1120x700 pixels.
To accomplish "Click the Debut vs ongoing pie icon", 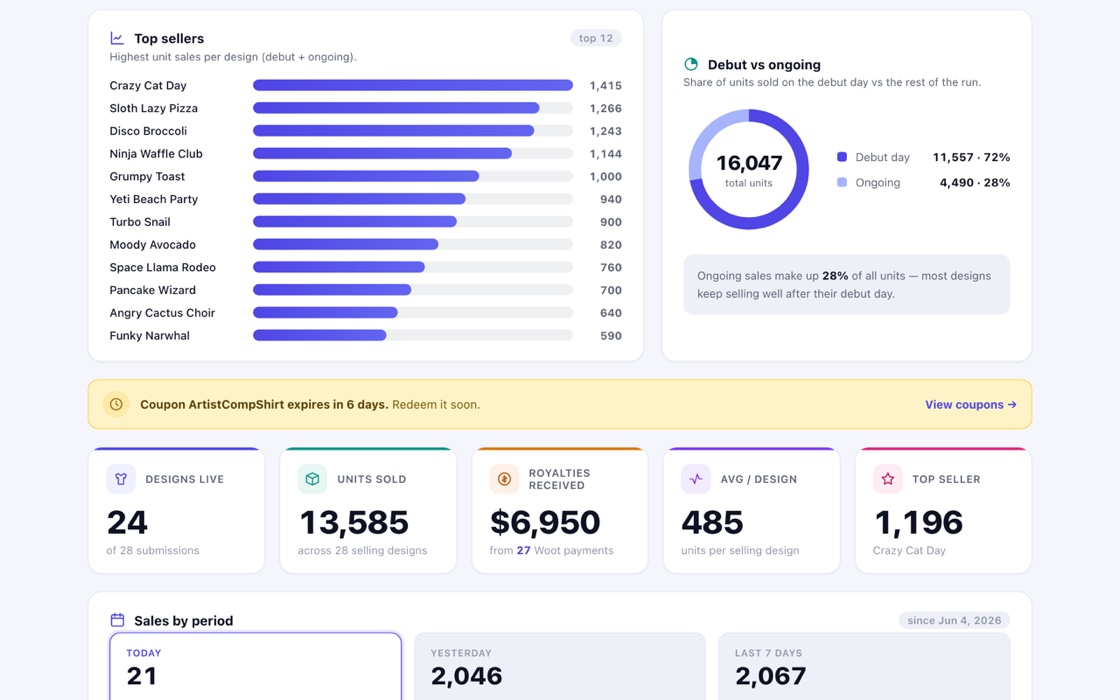I will tap(691, 64).
